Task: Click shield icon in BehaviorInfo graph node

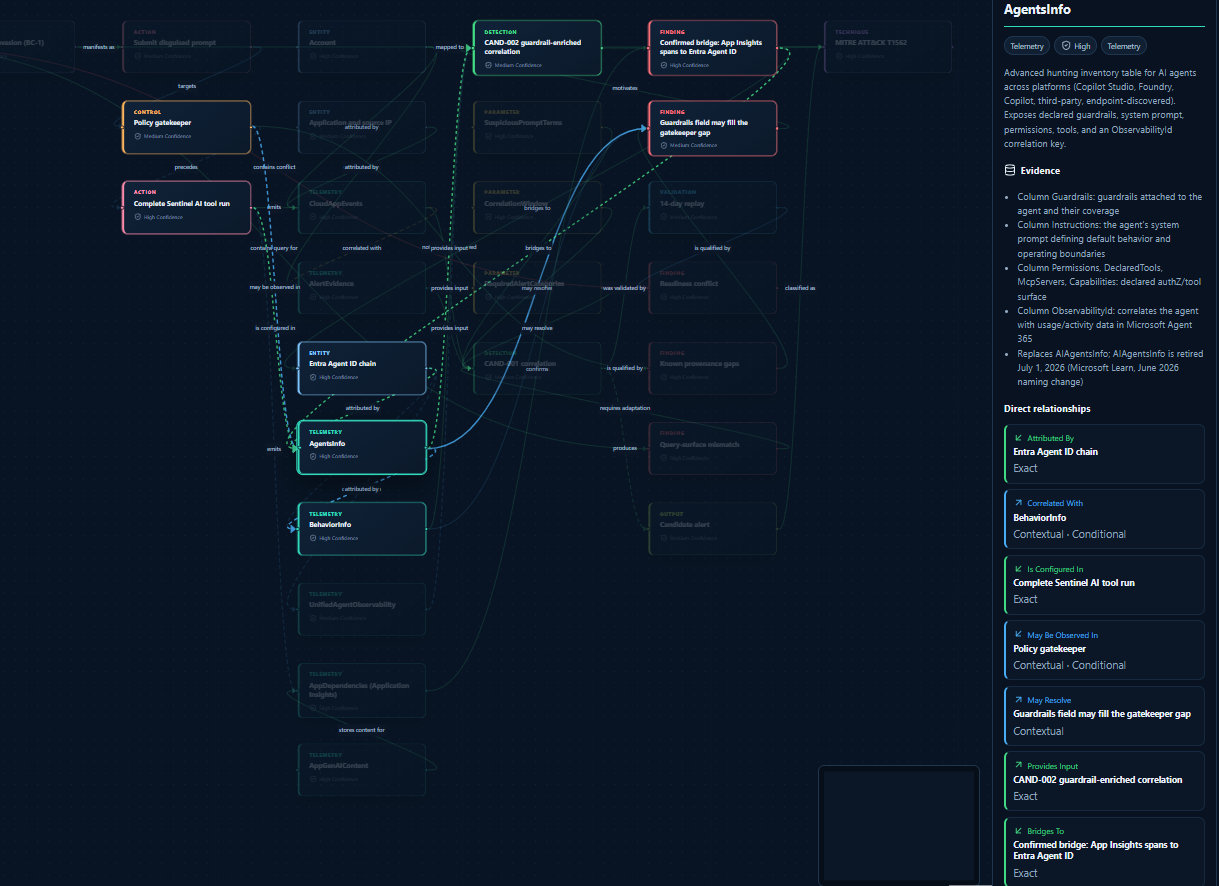Action: coord(313,538)
